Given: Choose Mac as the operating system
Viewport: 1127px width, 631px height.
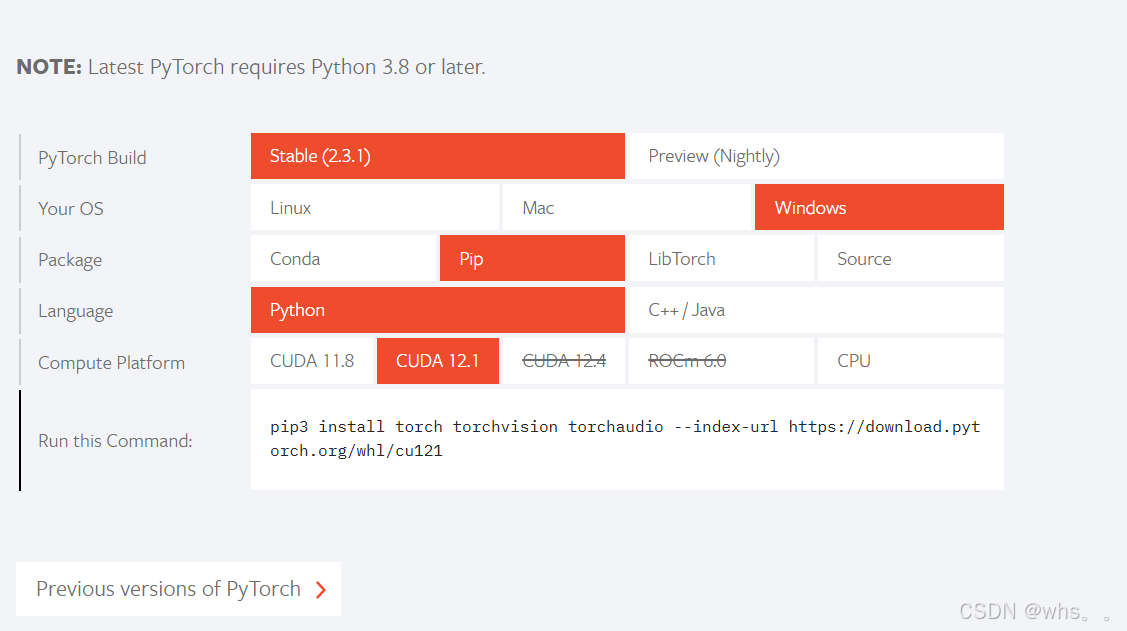Looking at the screenshot, I should click(x=627, y=207).
